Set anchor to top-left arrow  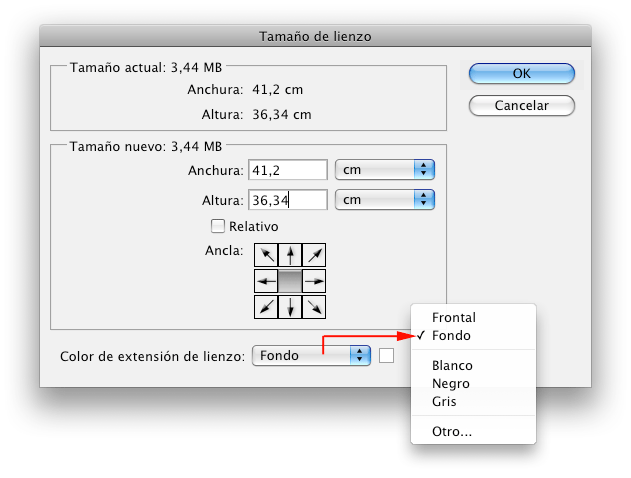(x=266, y=255)
